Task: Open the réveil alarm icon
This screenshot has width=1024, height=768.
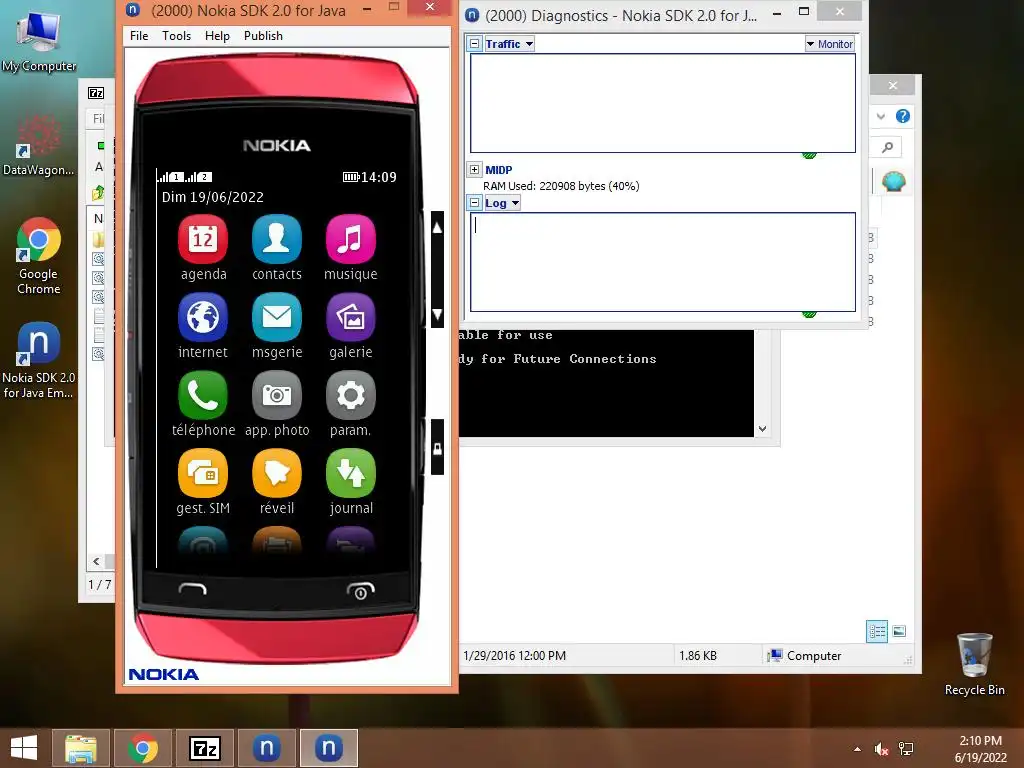Action: (276, 473)
